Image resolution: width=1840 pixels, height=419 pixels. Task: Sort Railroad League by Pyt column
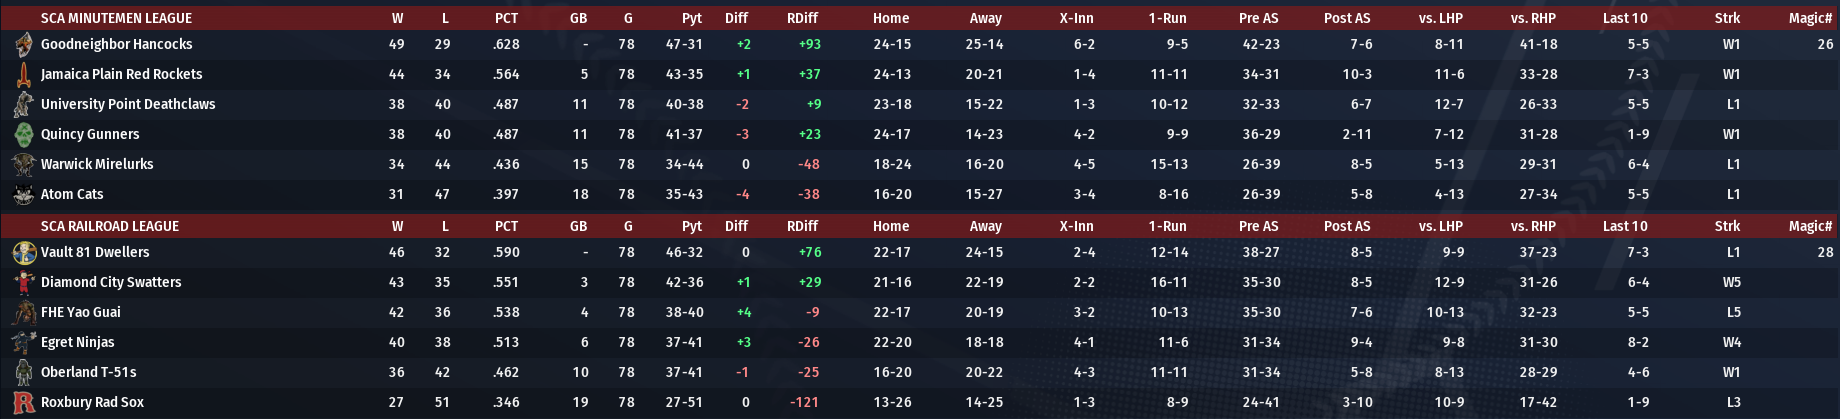click(x=691, y=226)
